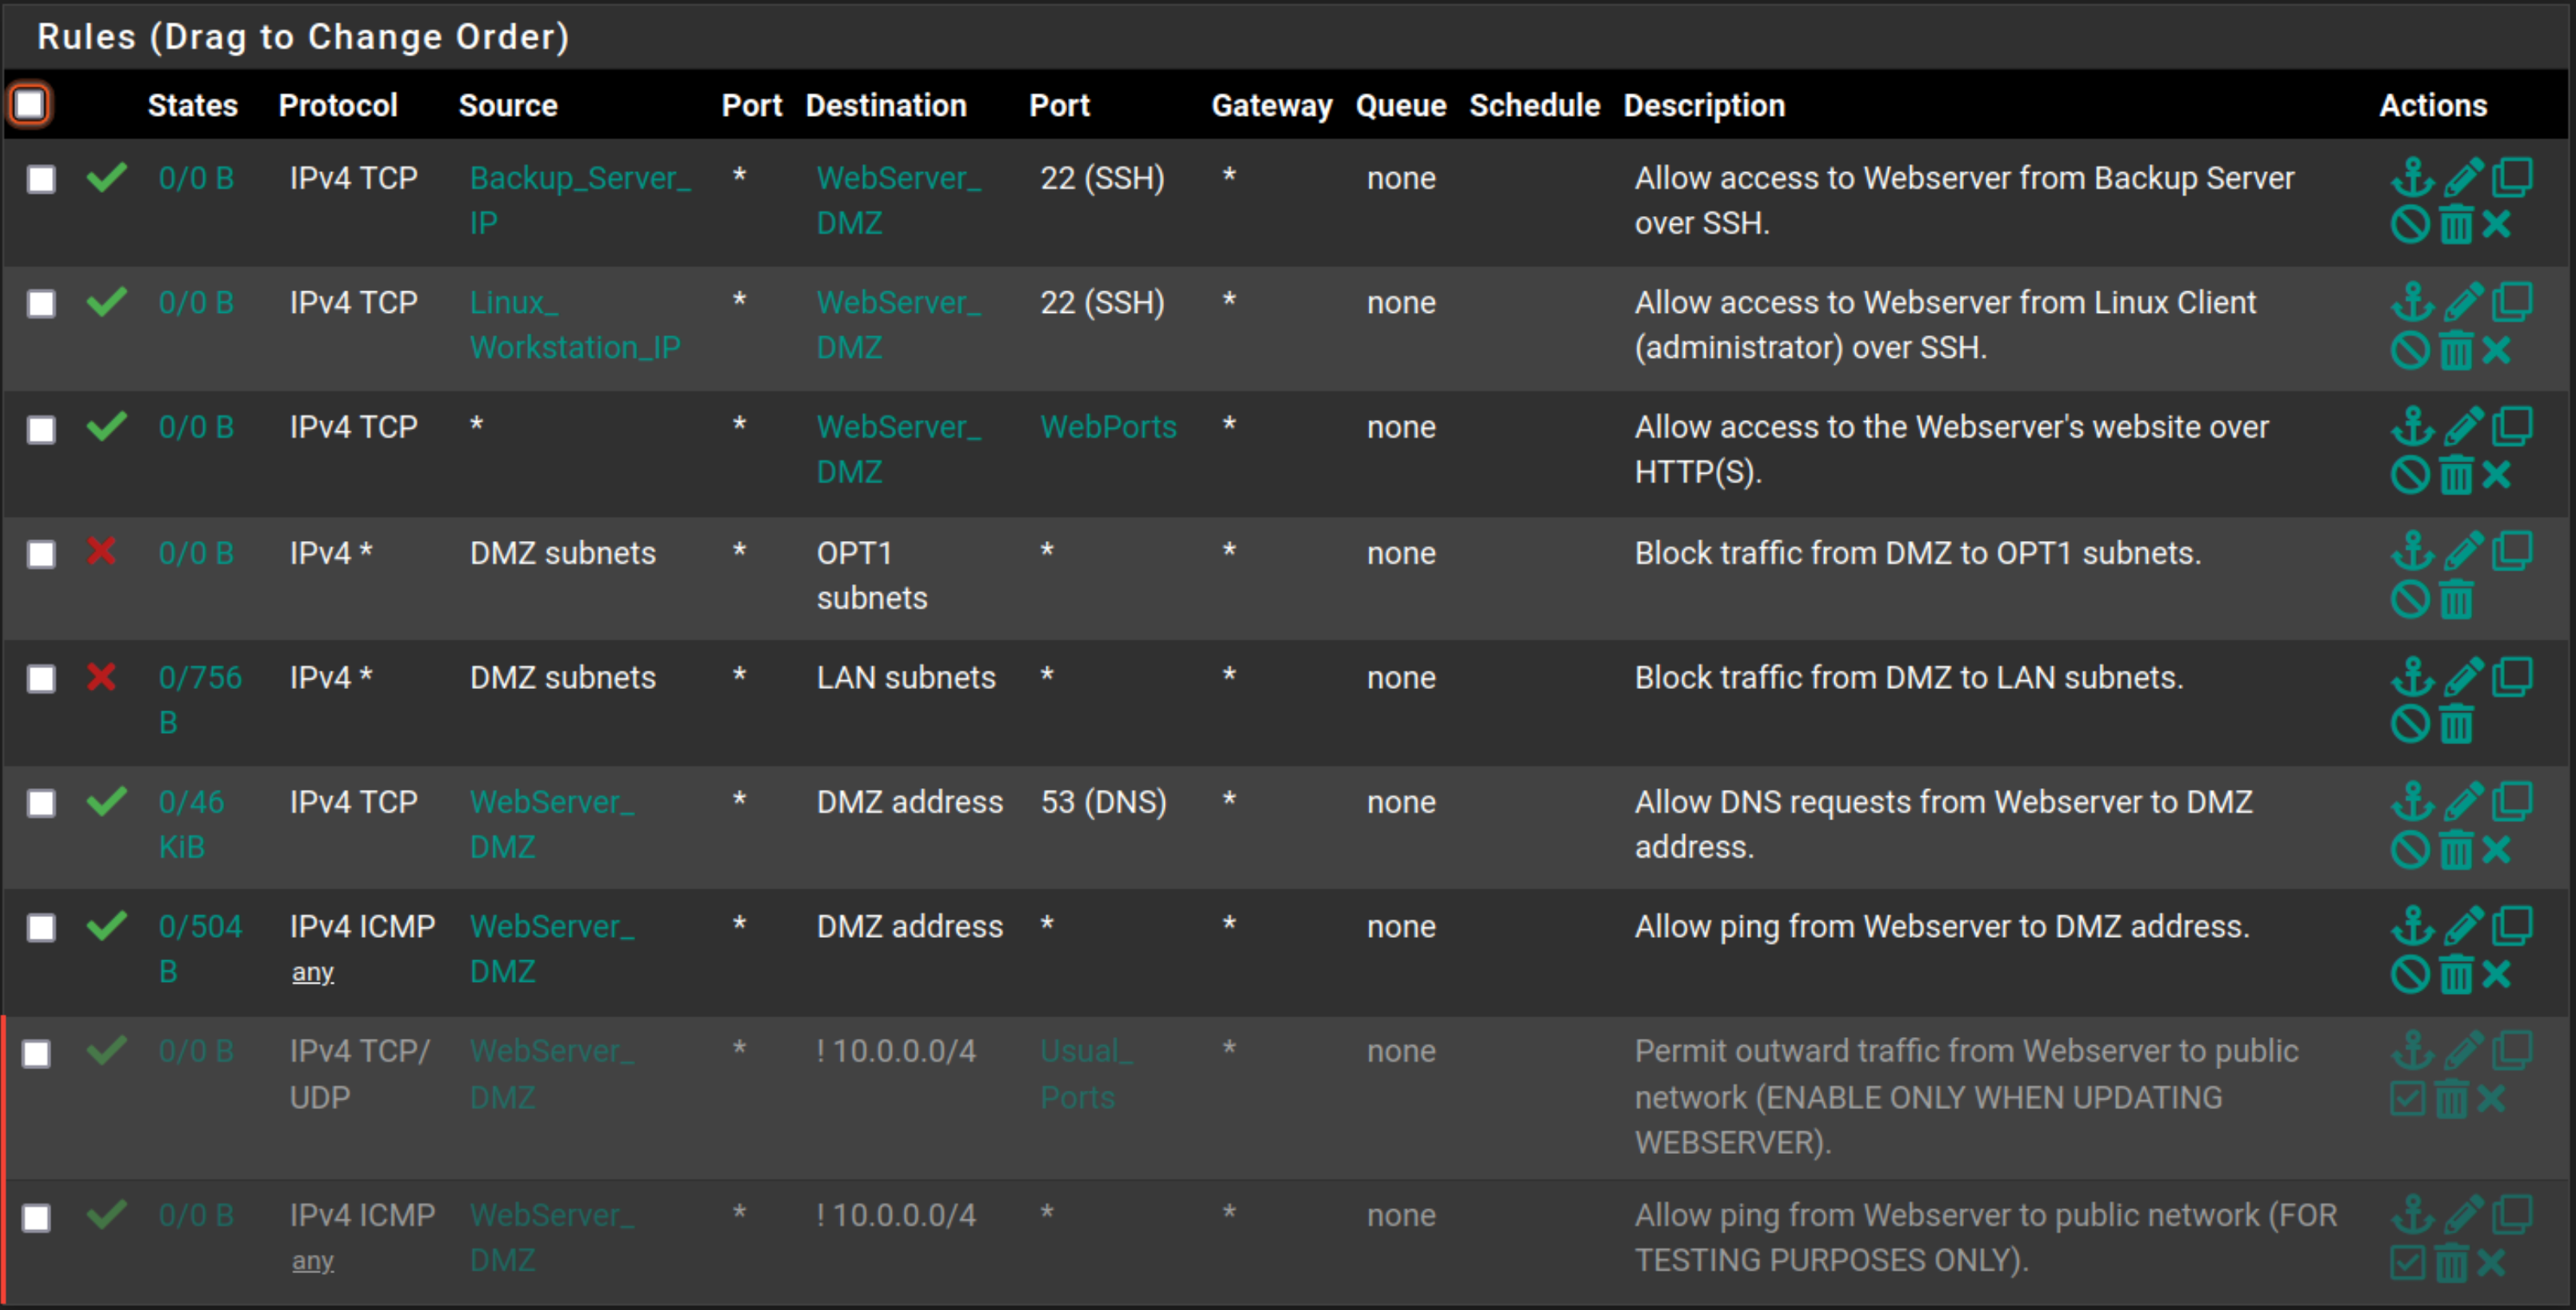Click the green pass checkmark on DNS rule
Screen dimensions: 2576x1310
point(106,801)
